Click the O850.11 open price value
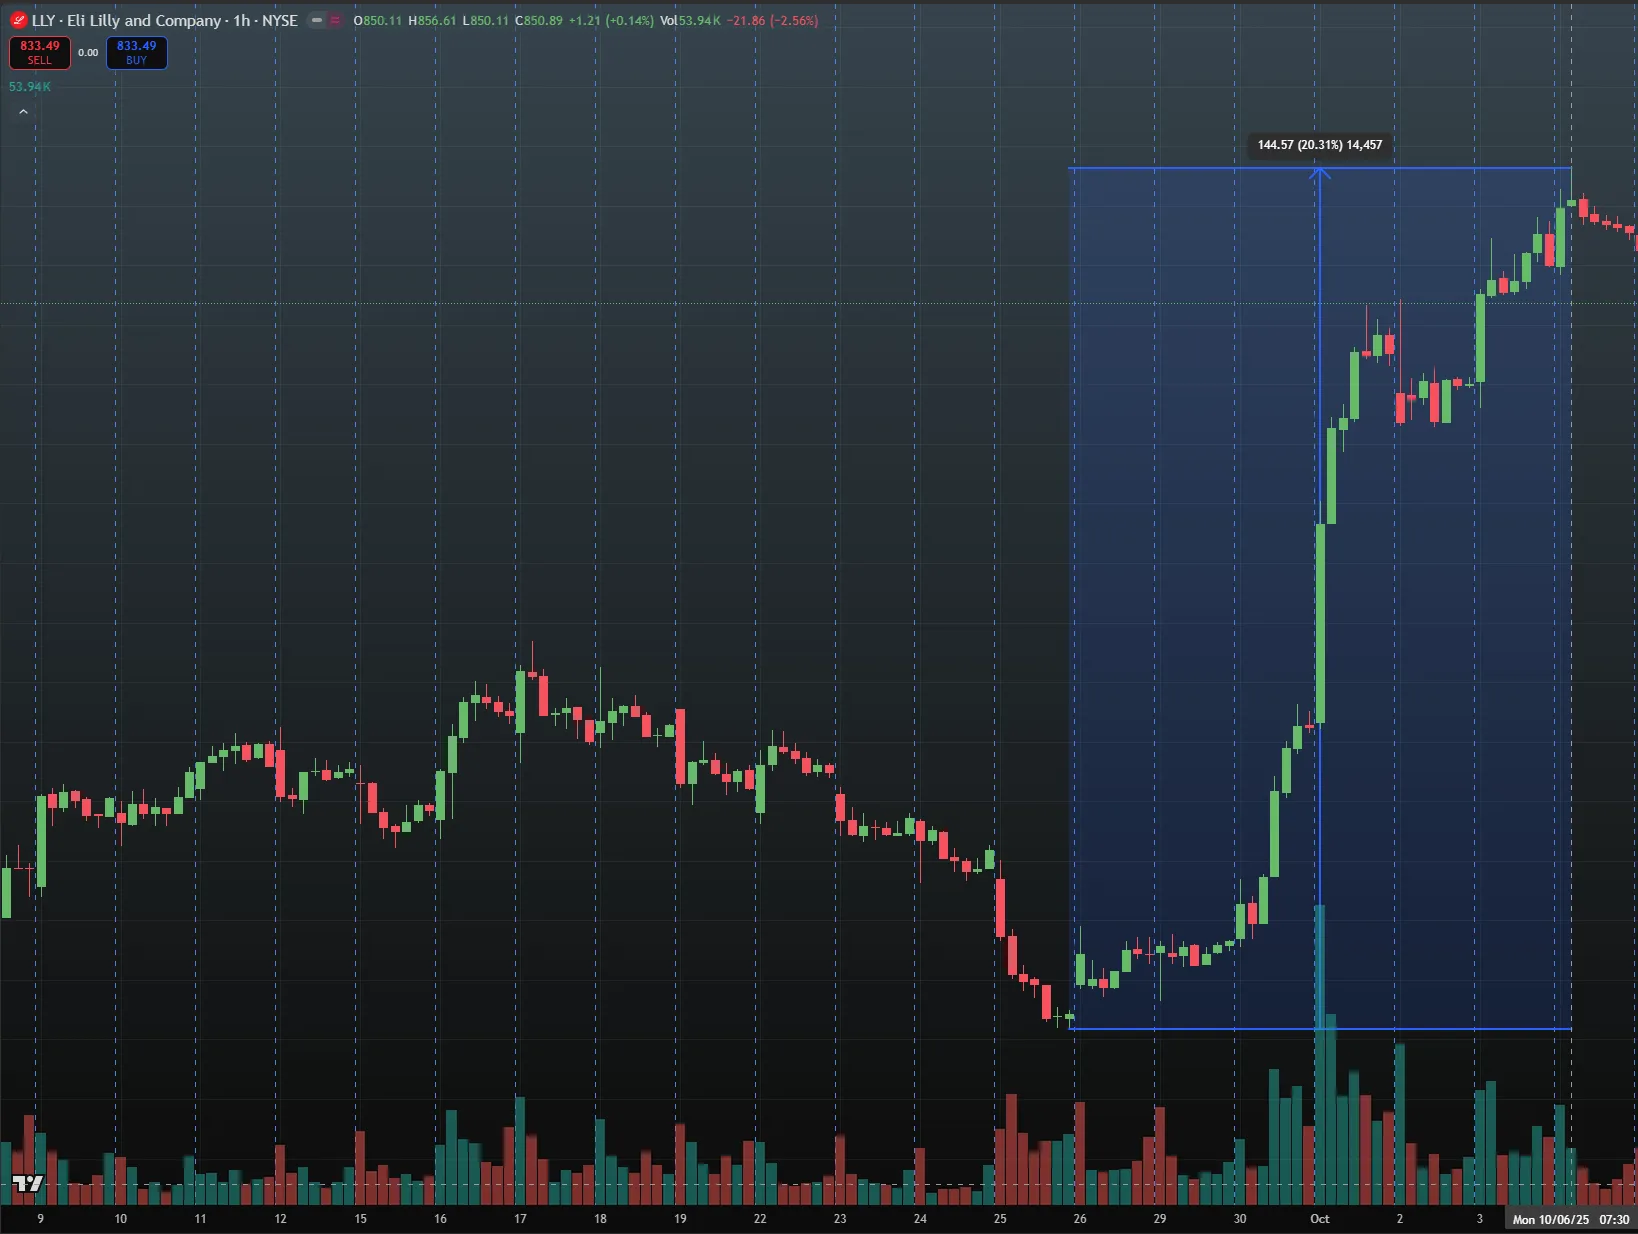The image size is (1638, 1234). point(377,20)
